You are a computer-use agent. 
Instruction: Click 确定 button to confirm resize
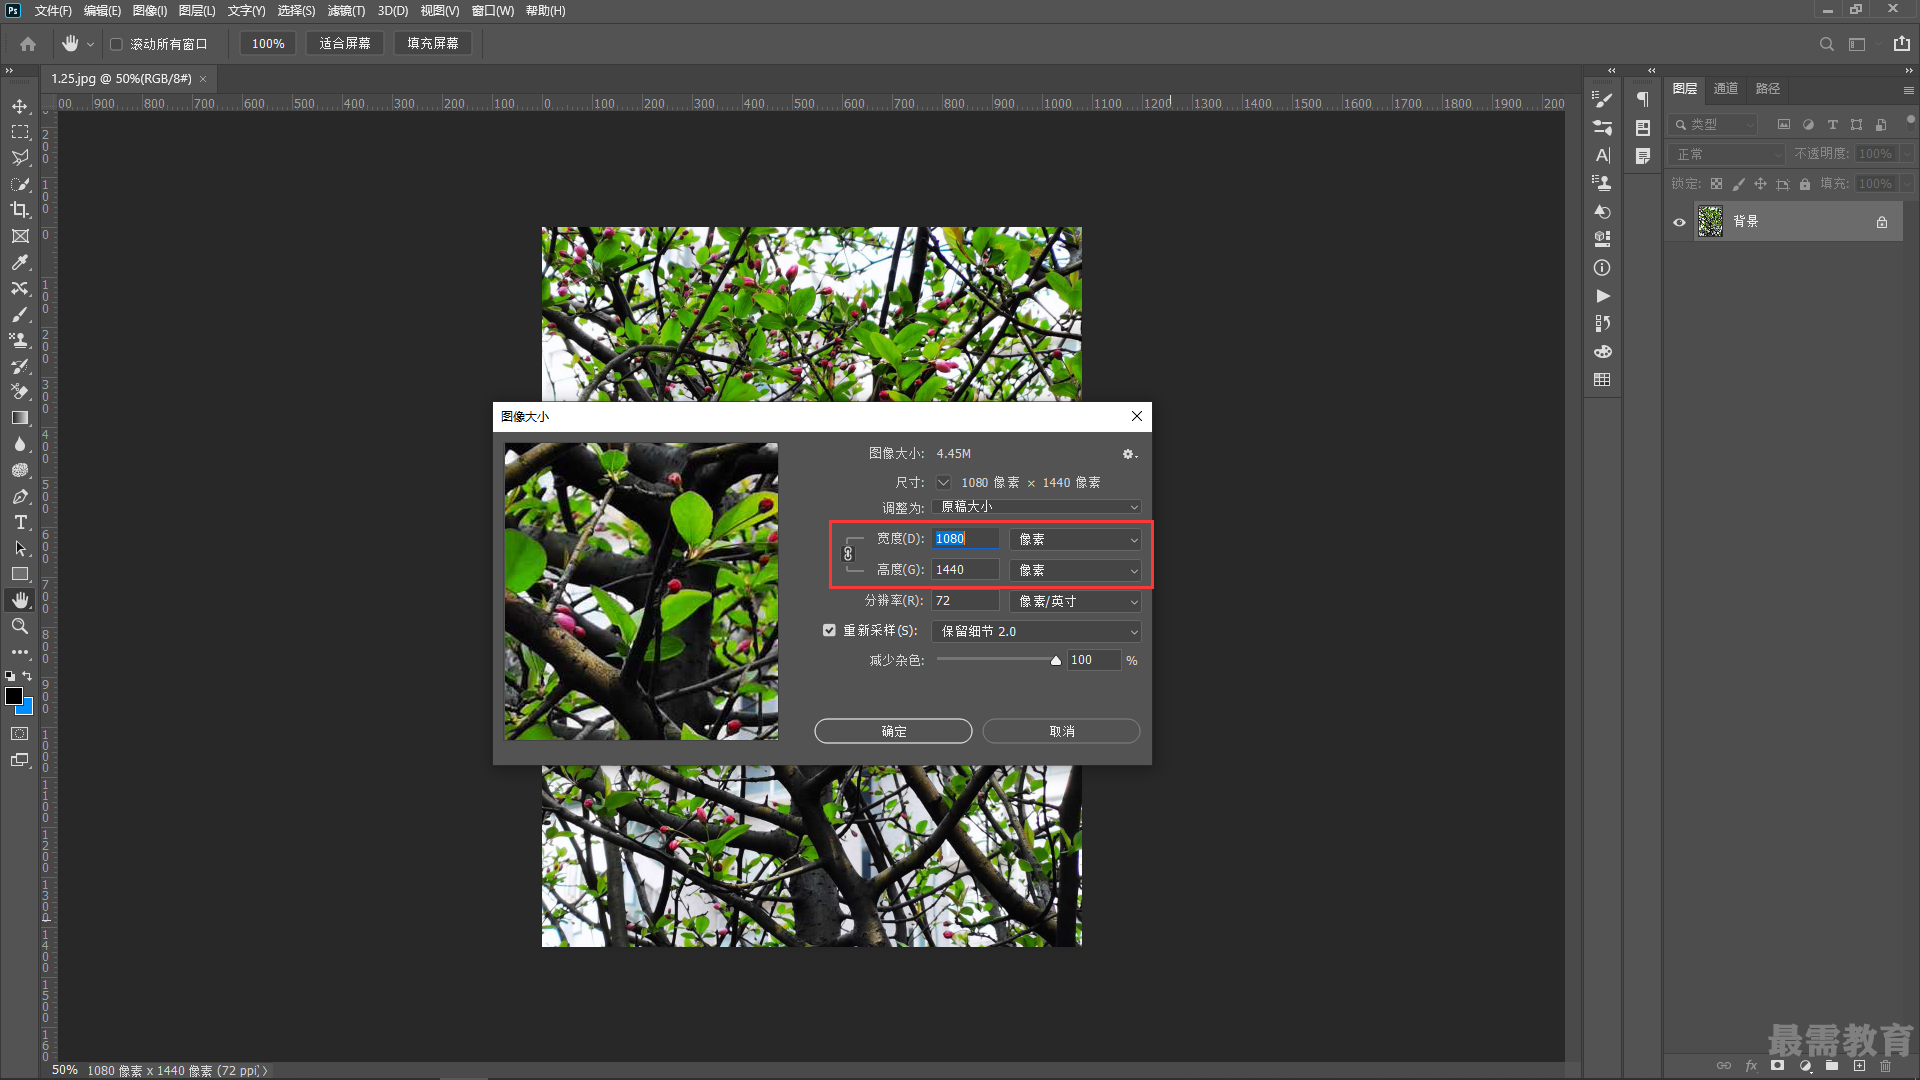893,731
